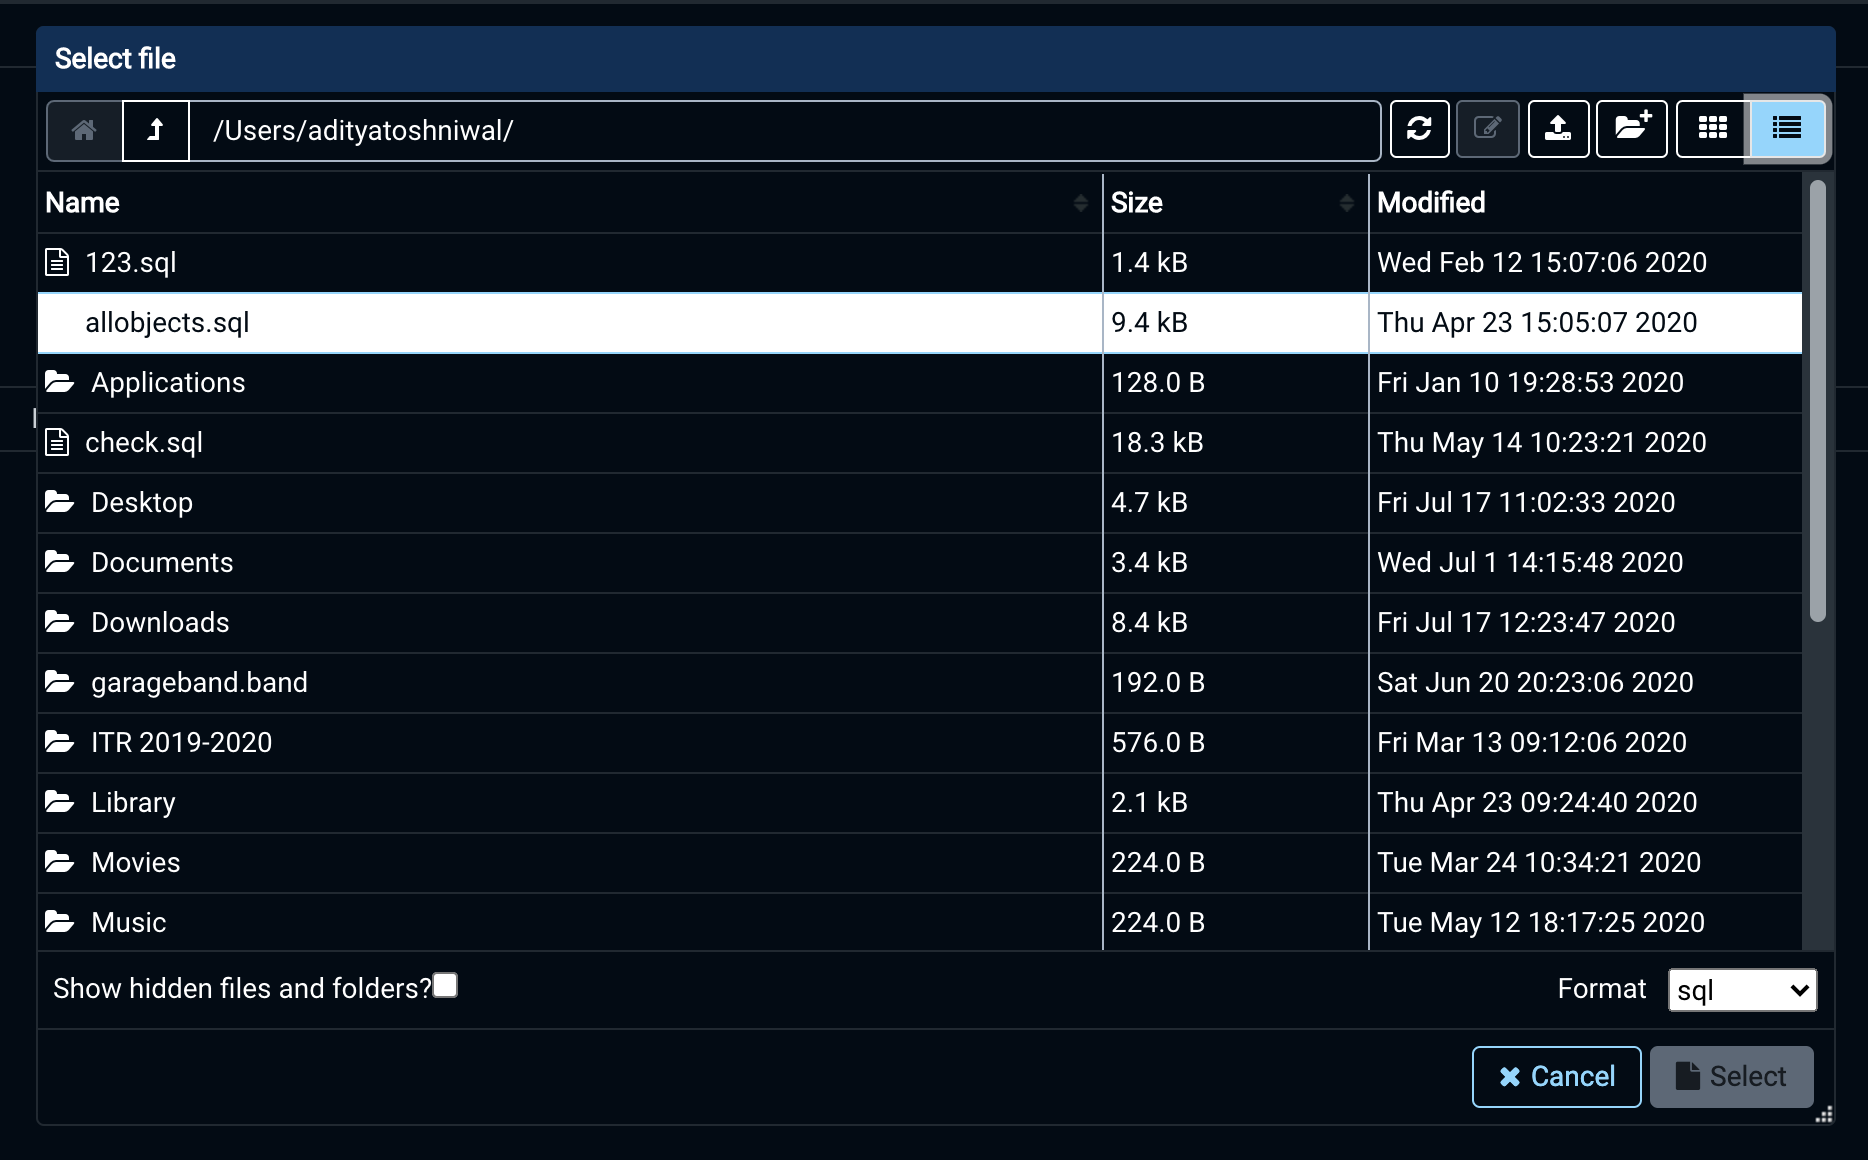The height and width of the screenshot is (1160, 1868).
Task: Open the upload file icon
Action: [x=1557, y=129]
